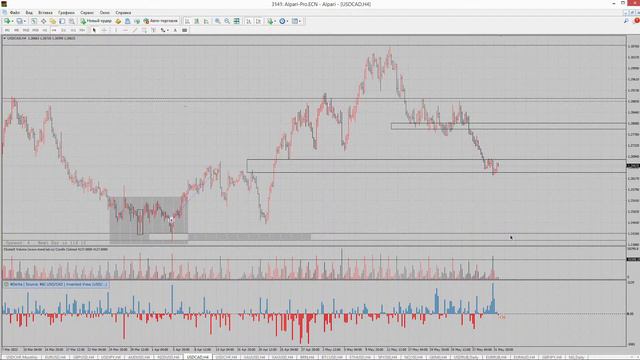Select the vertical line drawing tool
Image resolution: width=640 pixels, height=360 pixels.
point(116,30)
